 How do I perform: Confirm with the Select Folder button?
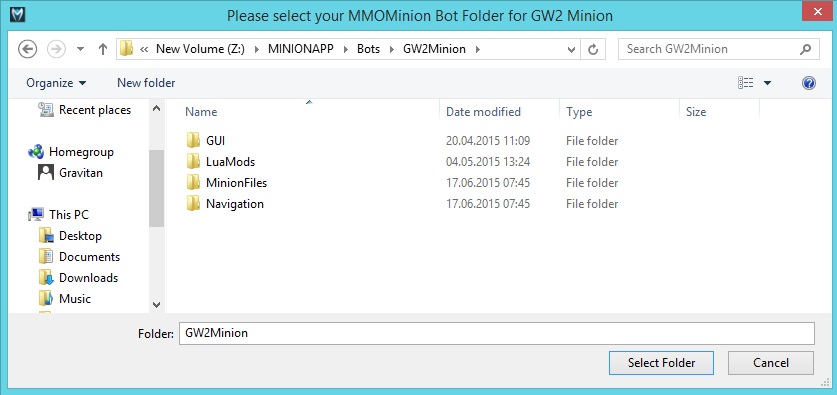(661, 363)
